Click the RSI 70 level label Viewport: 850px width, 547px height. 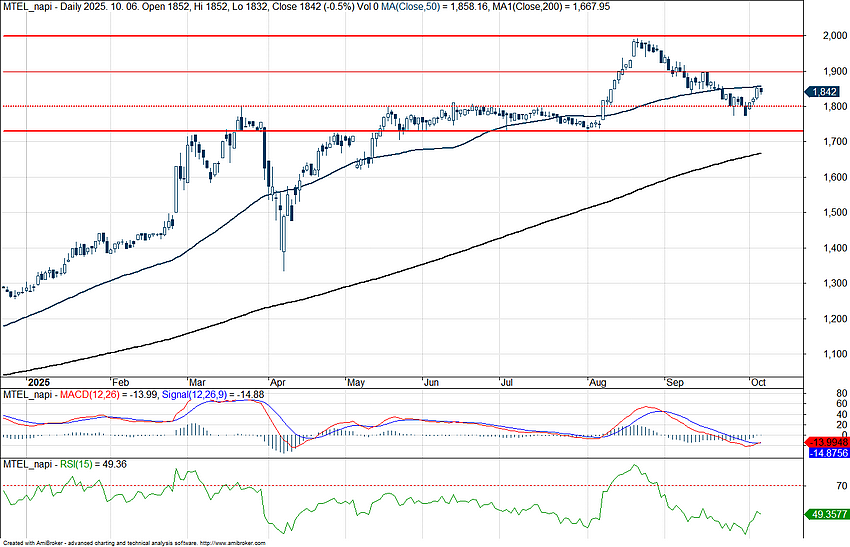click(x=815, y=485)
